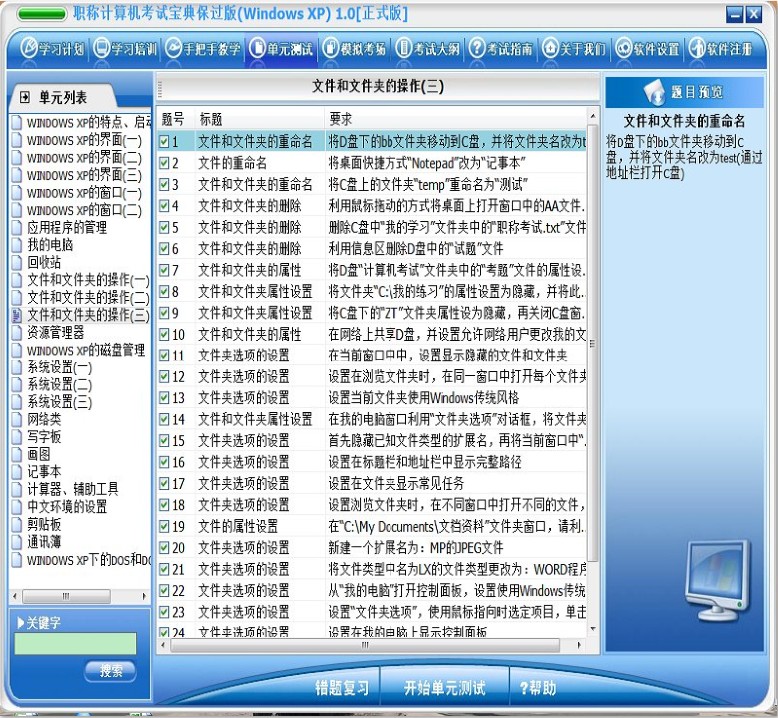Click the document icon beside 通讯簿

[17, 541]
